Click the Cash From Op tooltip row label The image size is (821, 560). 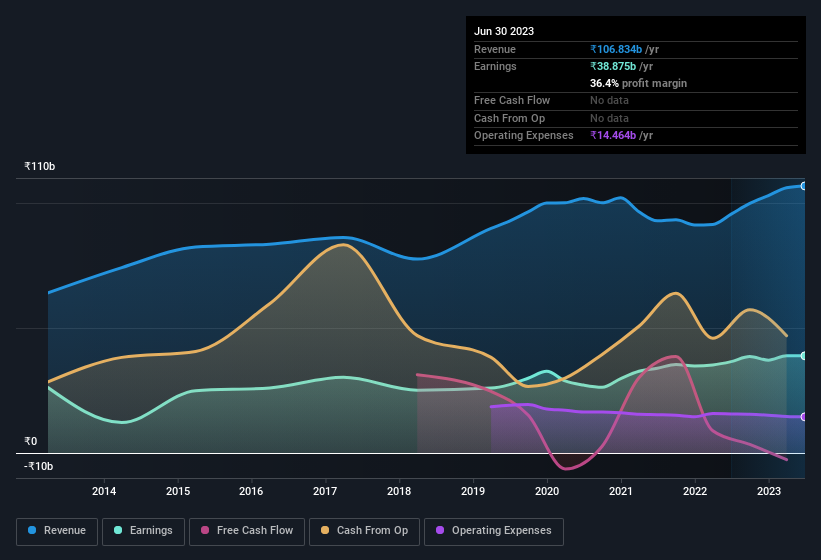pyautogui.click(x=509, y=118)
